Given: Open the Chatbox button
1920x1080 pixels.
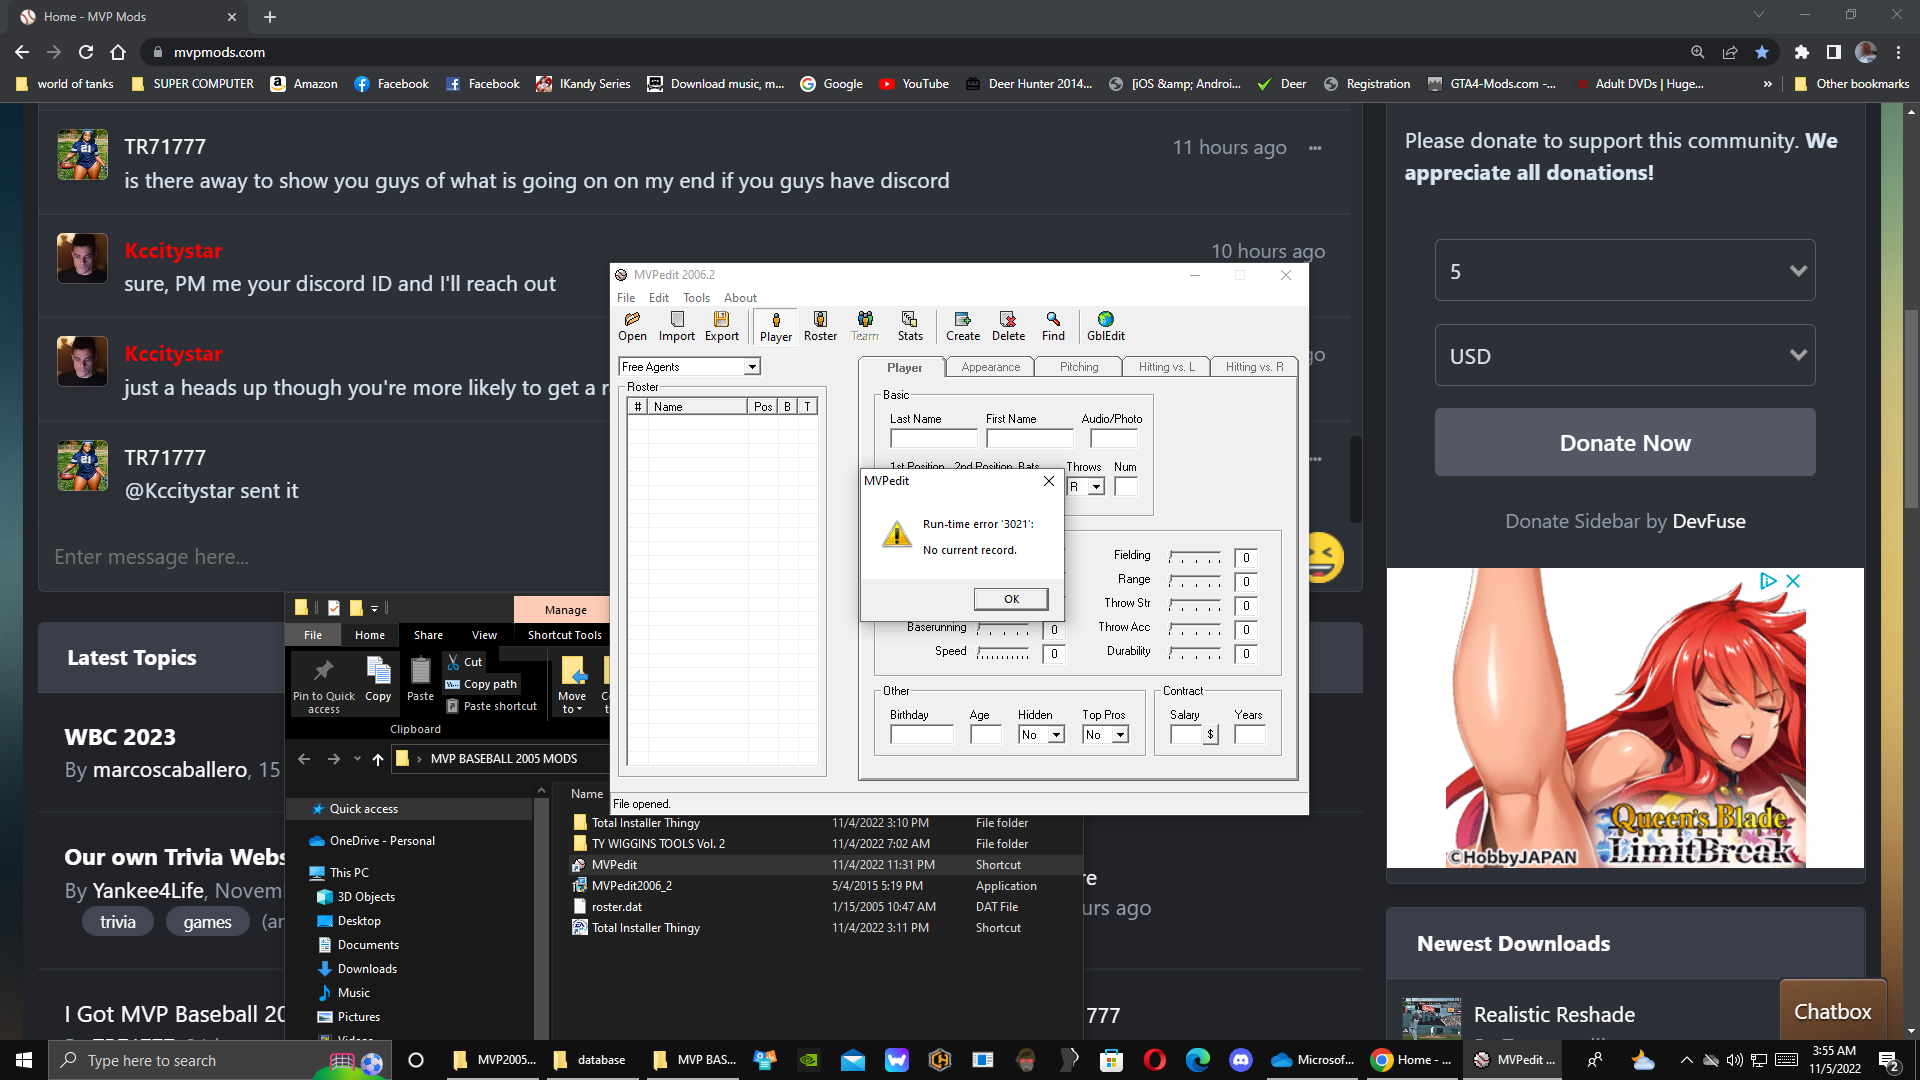Looking at the screenshot, I should [1832, 1011].
